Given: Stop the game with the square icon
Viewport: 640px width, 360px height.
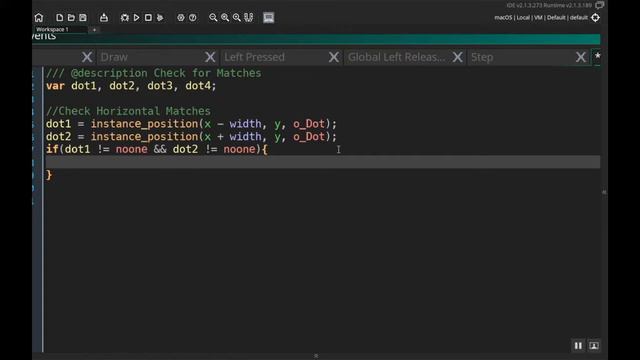Looking at the screenshot, I should coord(148,18).
